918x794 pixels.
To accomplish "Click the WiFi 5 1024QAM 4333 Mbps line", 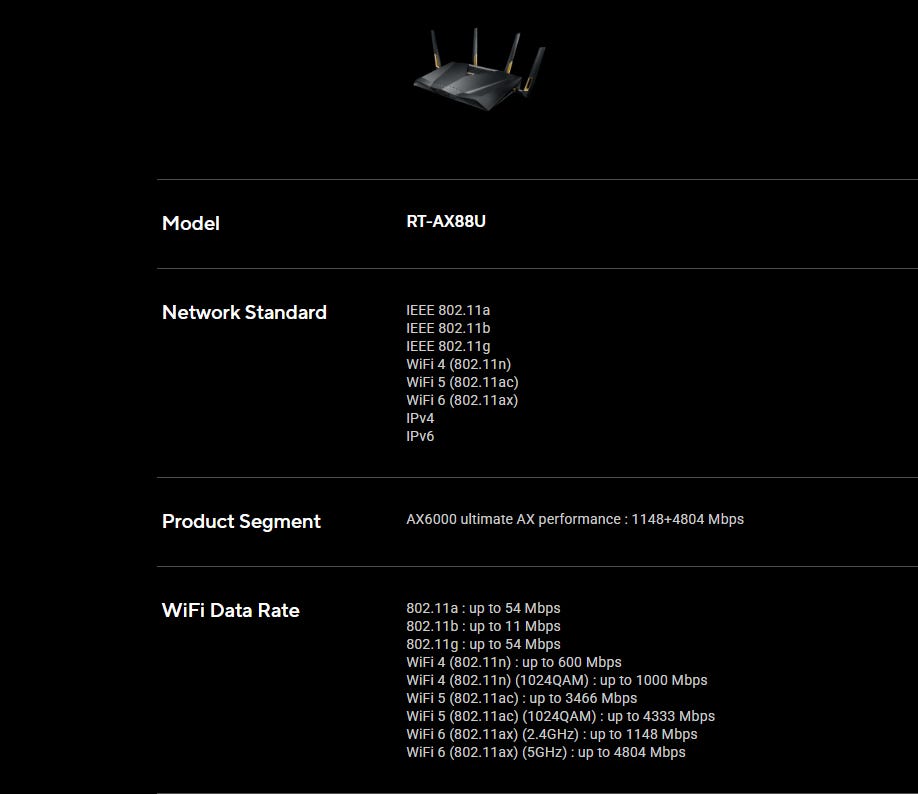I will 560,716.
